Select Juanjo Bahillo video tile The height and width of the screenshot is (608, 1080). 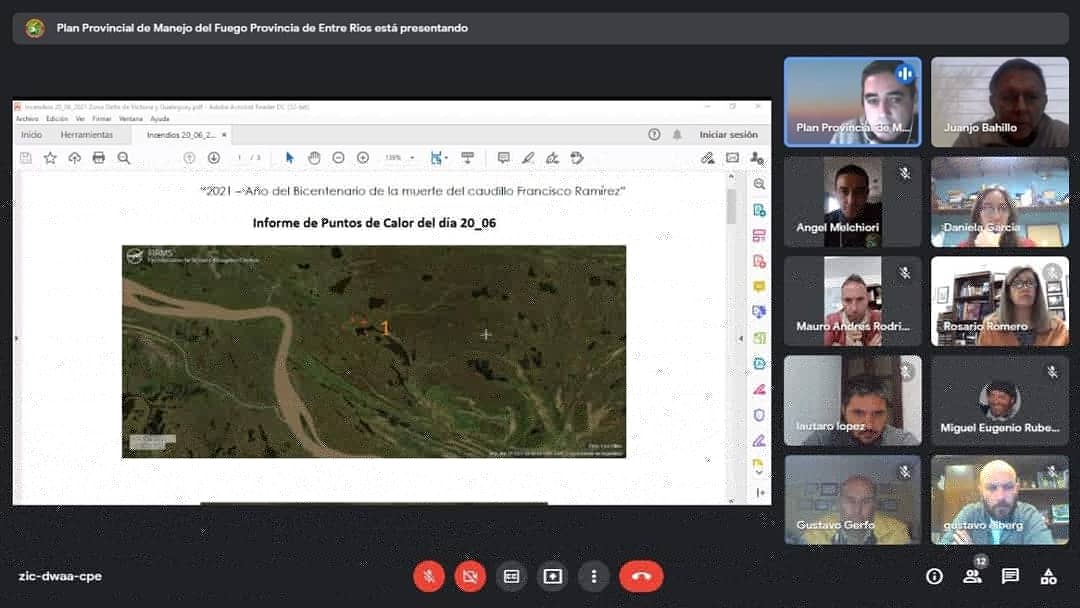pos(999,102)
